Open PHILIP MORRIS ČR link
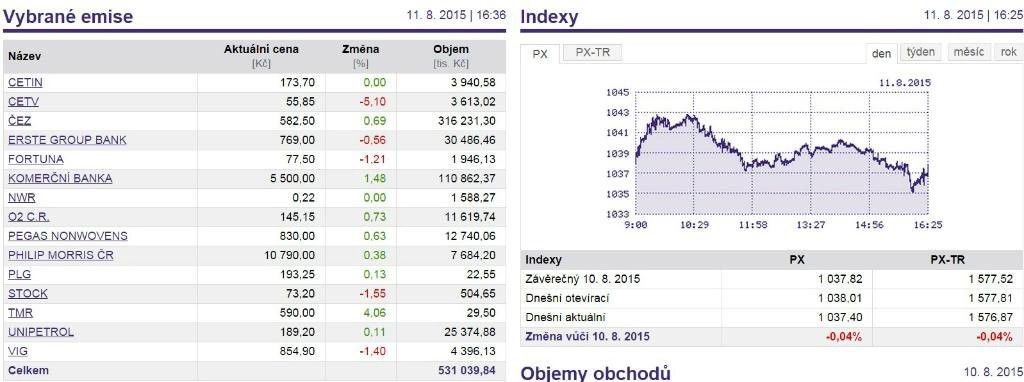 pos(61,255)
